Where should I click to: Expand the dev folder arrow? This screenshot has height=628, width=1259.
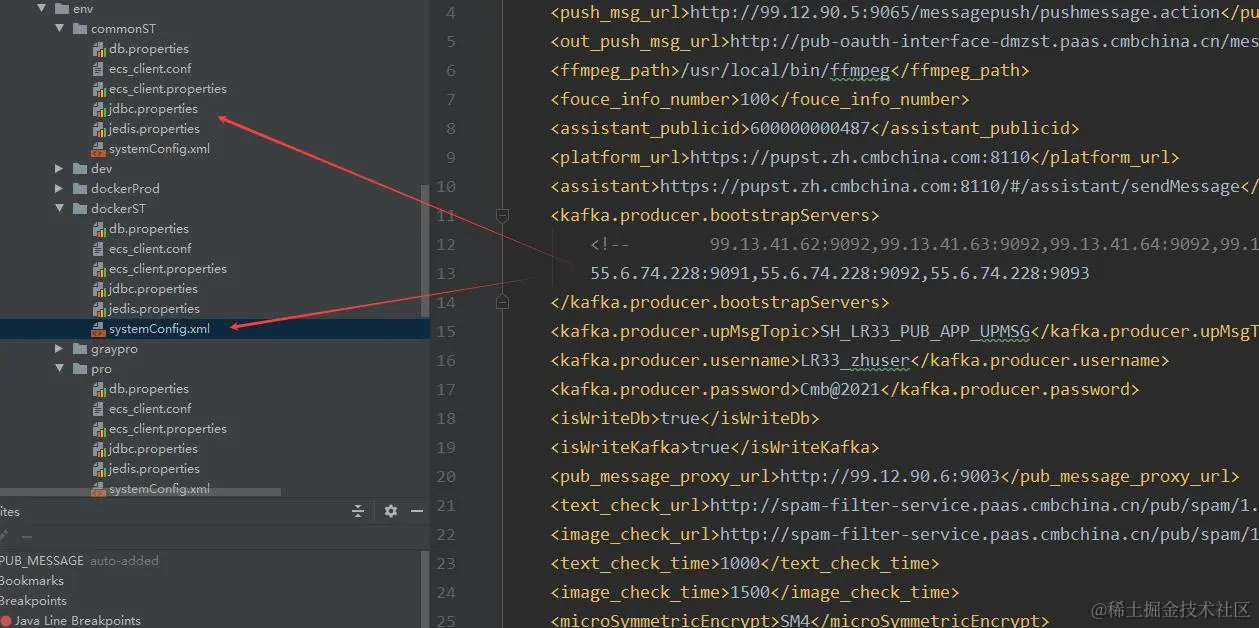coord(60,169)
